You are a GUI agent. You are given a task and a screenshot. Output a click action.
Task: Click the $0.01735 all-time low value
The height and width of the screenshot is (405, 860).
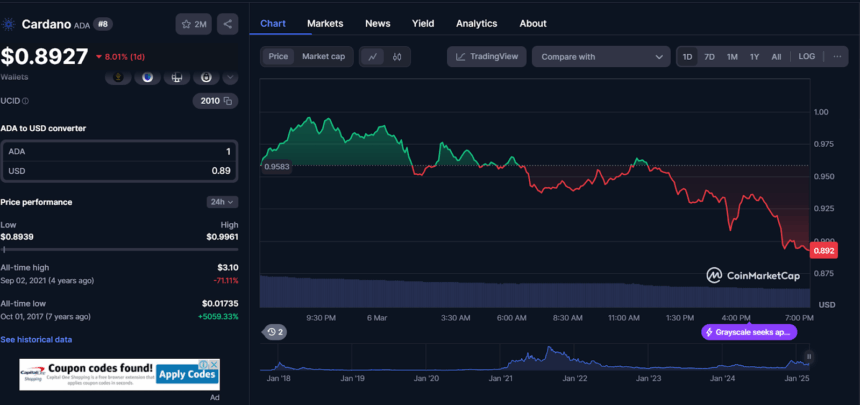(x=220, y=303)
